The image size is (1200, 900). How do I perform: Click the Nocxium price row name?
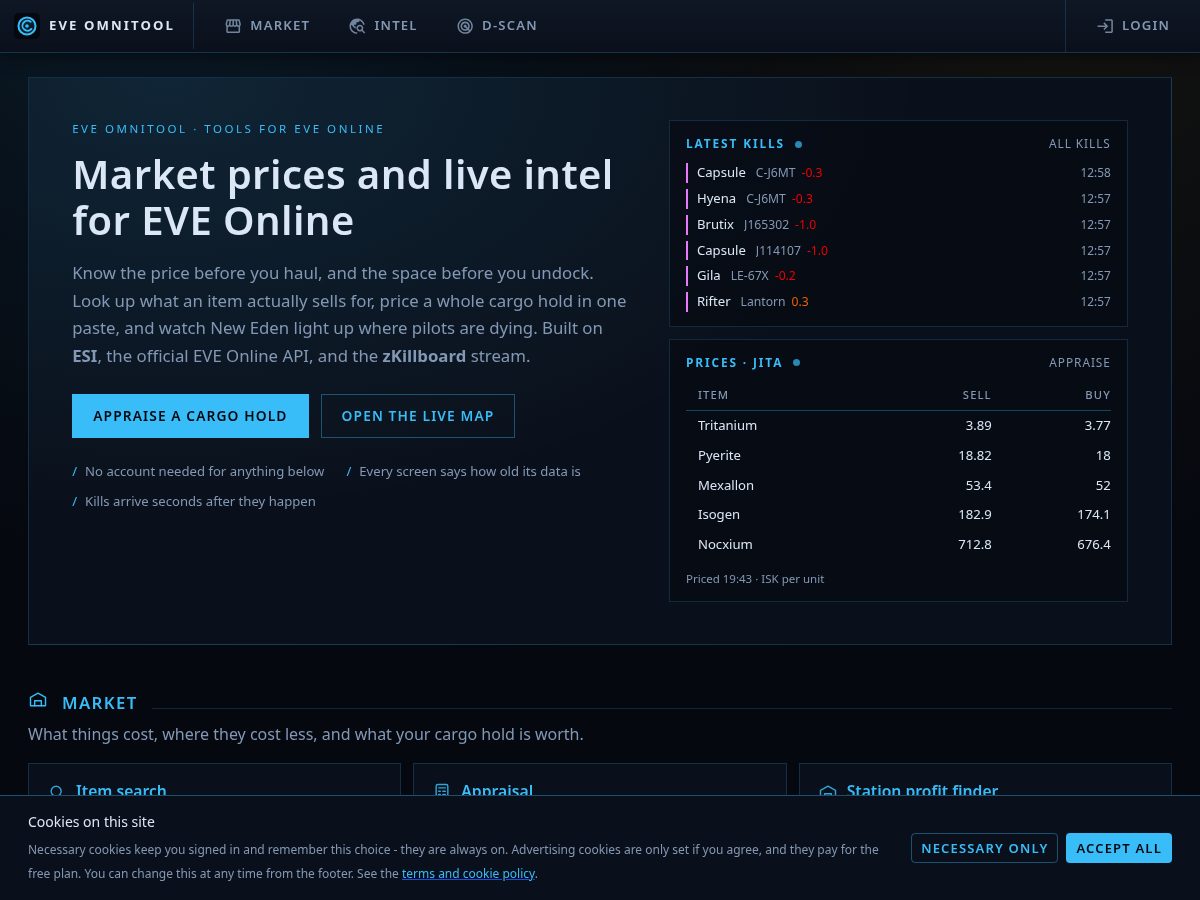(725, 545)
